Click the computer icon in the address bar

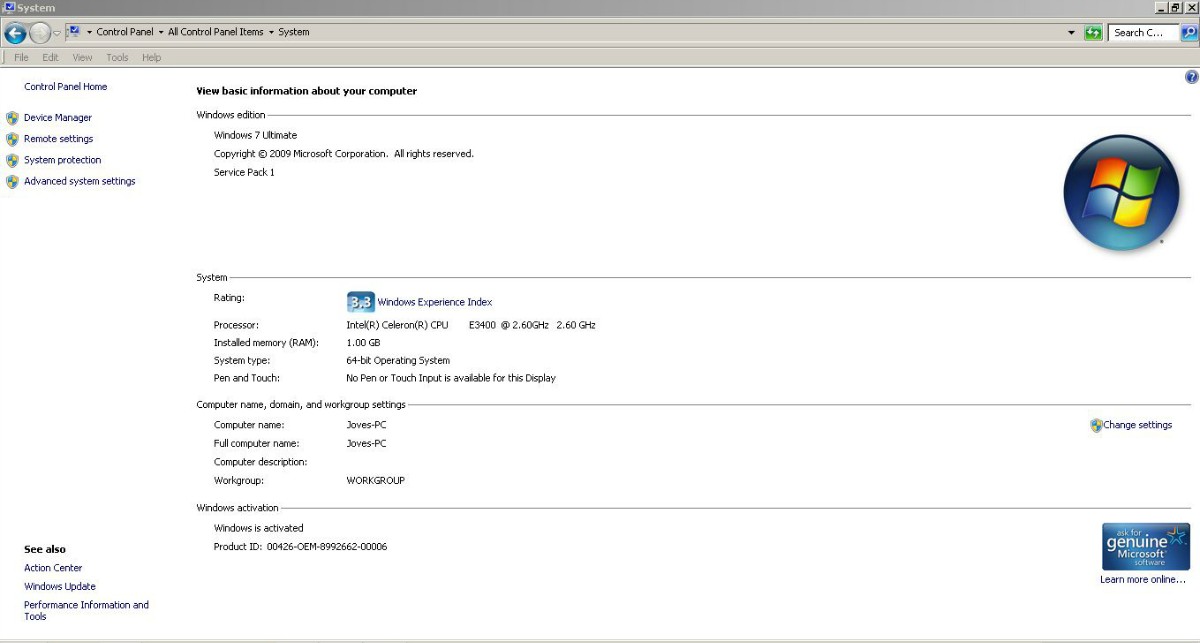tap(73, 32)
